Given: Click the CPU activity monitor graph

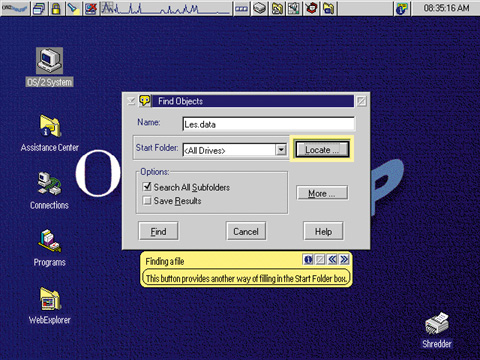Looking at the screenshot, I should pos(166,8).
